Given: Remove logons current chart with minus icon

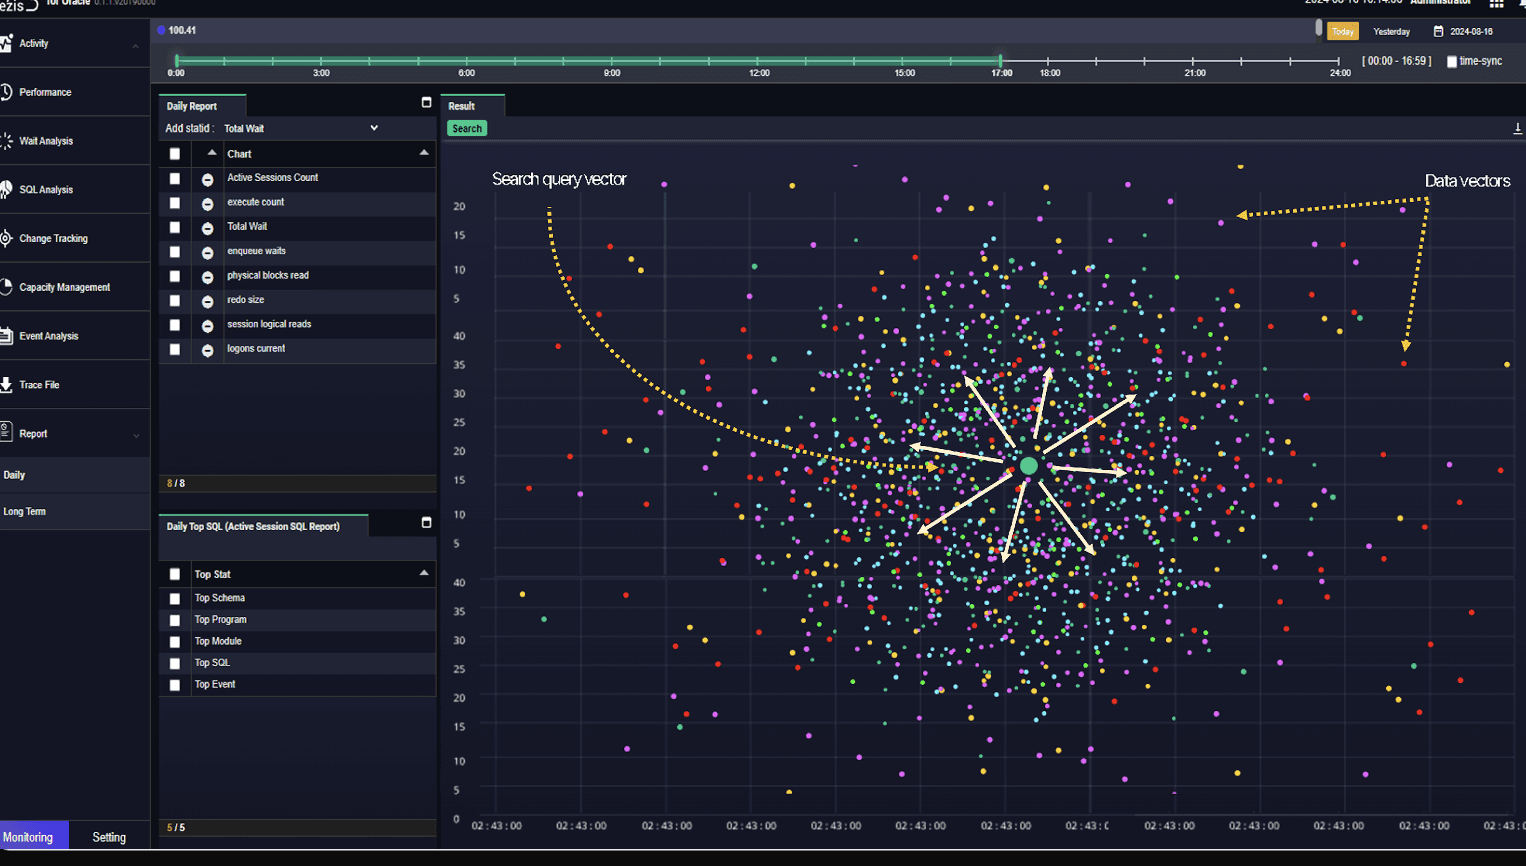Looking at the screenshot, I should click(x=208, y=350).
